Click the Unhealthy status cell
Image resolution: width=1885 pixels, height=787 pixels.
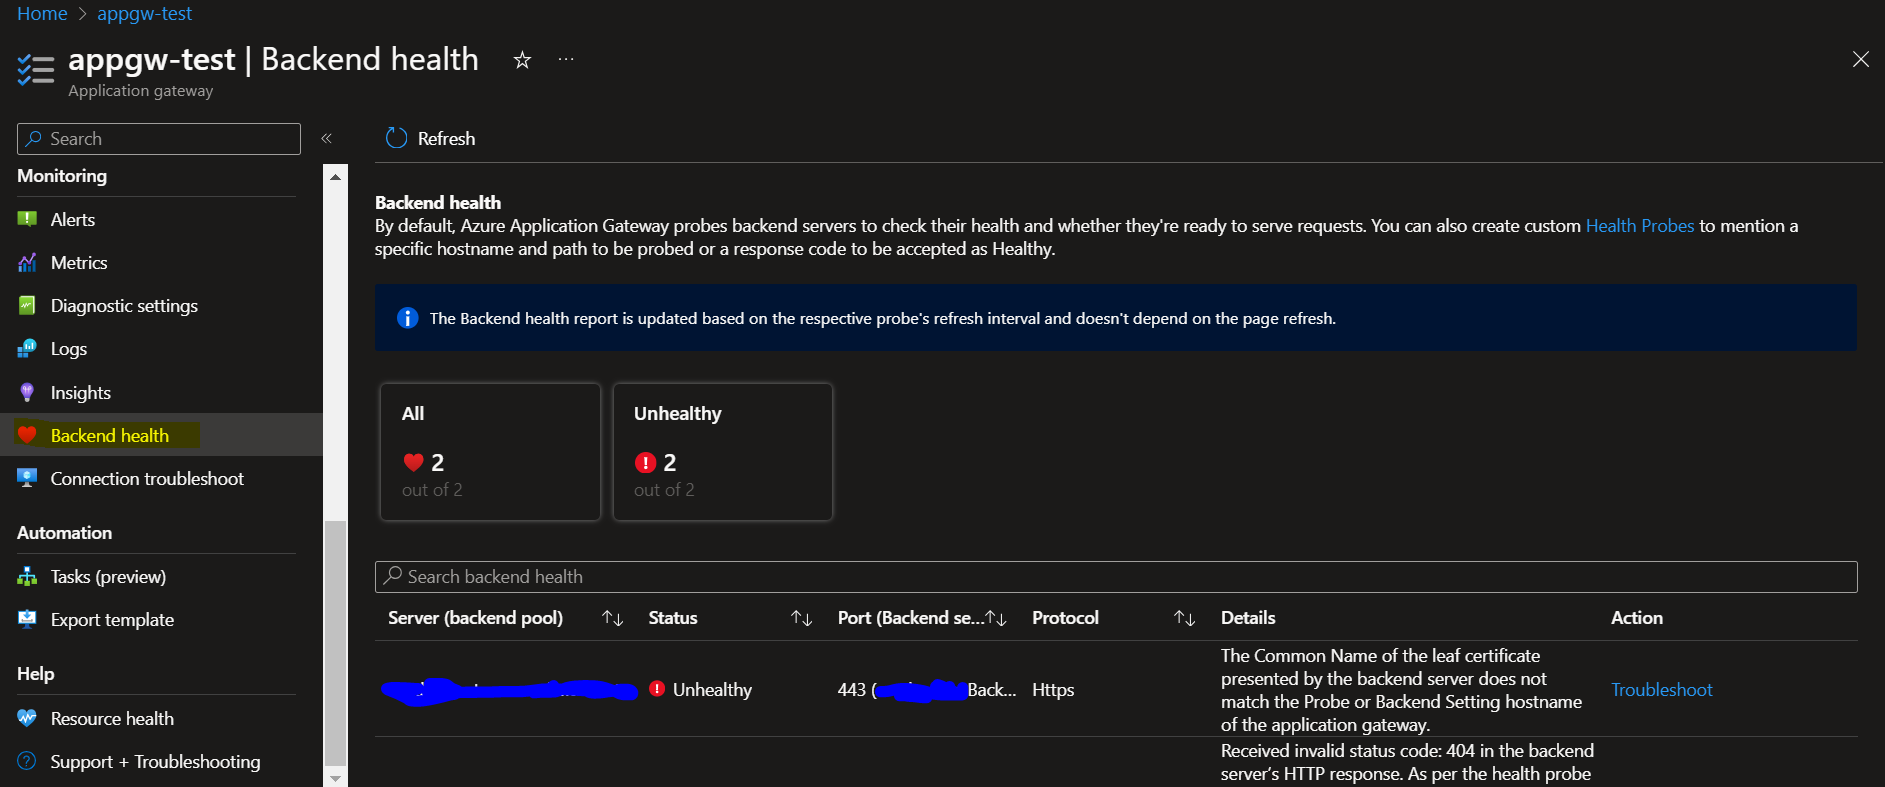point(712,690)
